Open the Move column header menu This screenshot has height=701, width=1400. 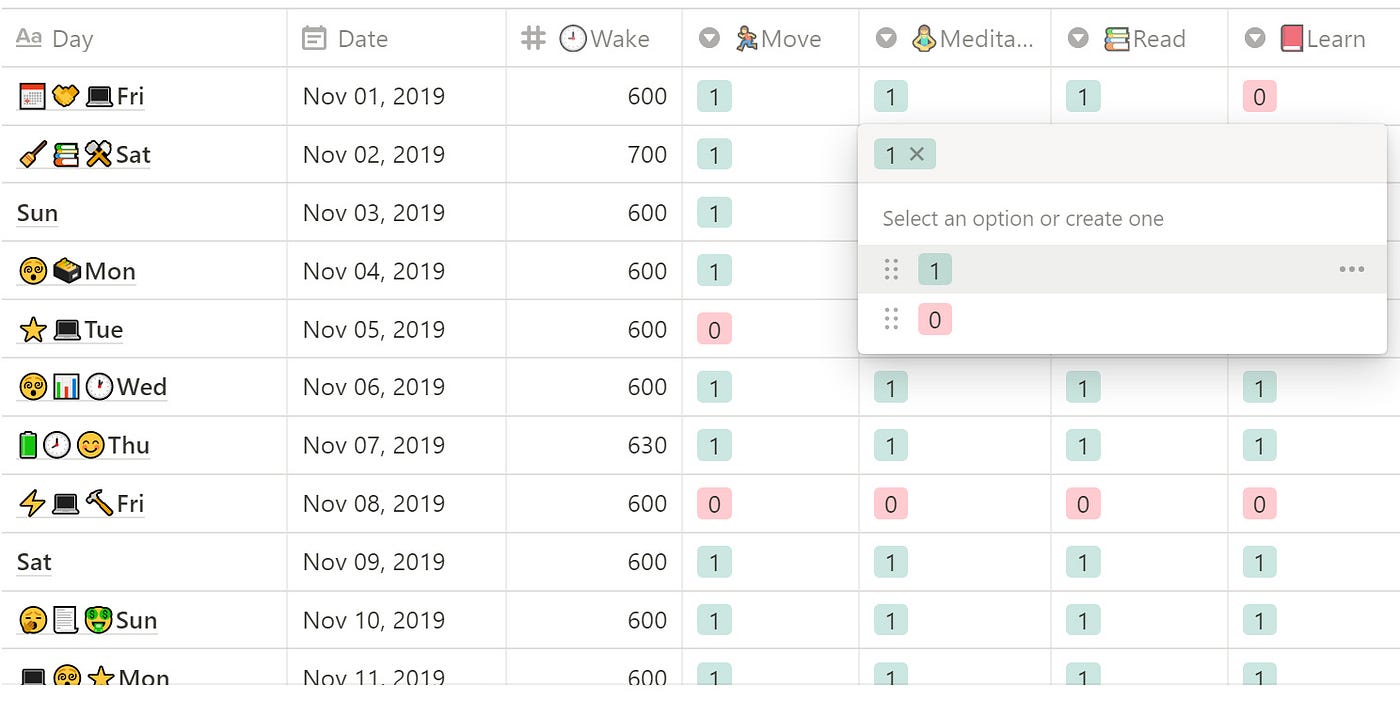tap(770, 38)
